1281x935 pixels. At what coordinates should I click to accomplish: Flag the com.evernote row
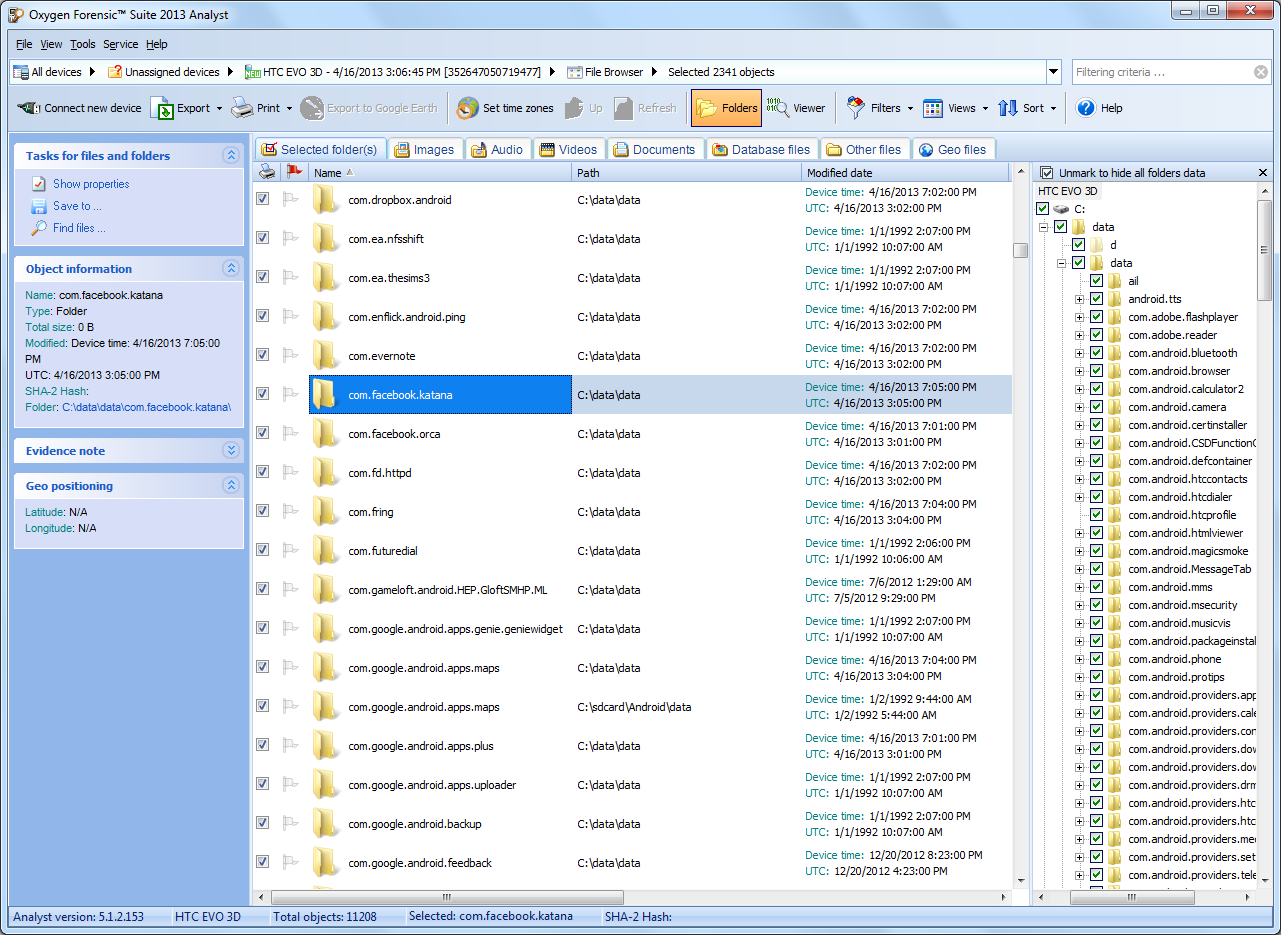pos(291,355)
